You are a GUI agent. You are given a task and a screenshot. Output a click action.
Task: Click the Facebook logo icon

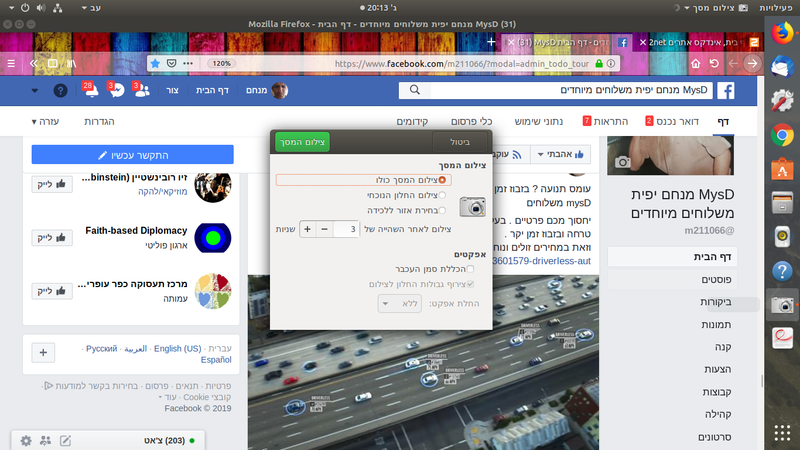[726, 90]
